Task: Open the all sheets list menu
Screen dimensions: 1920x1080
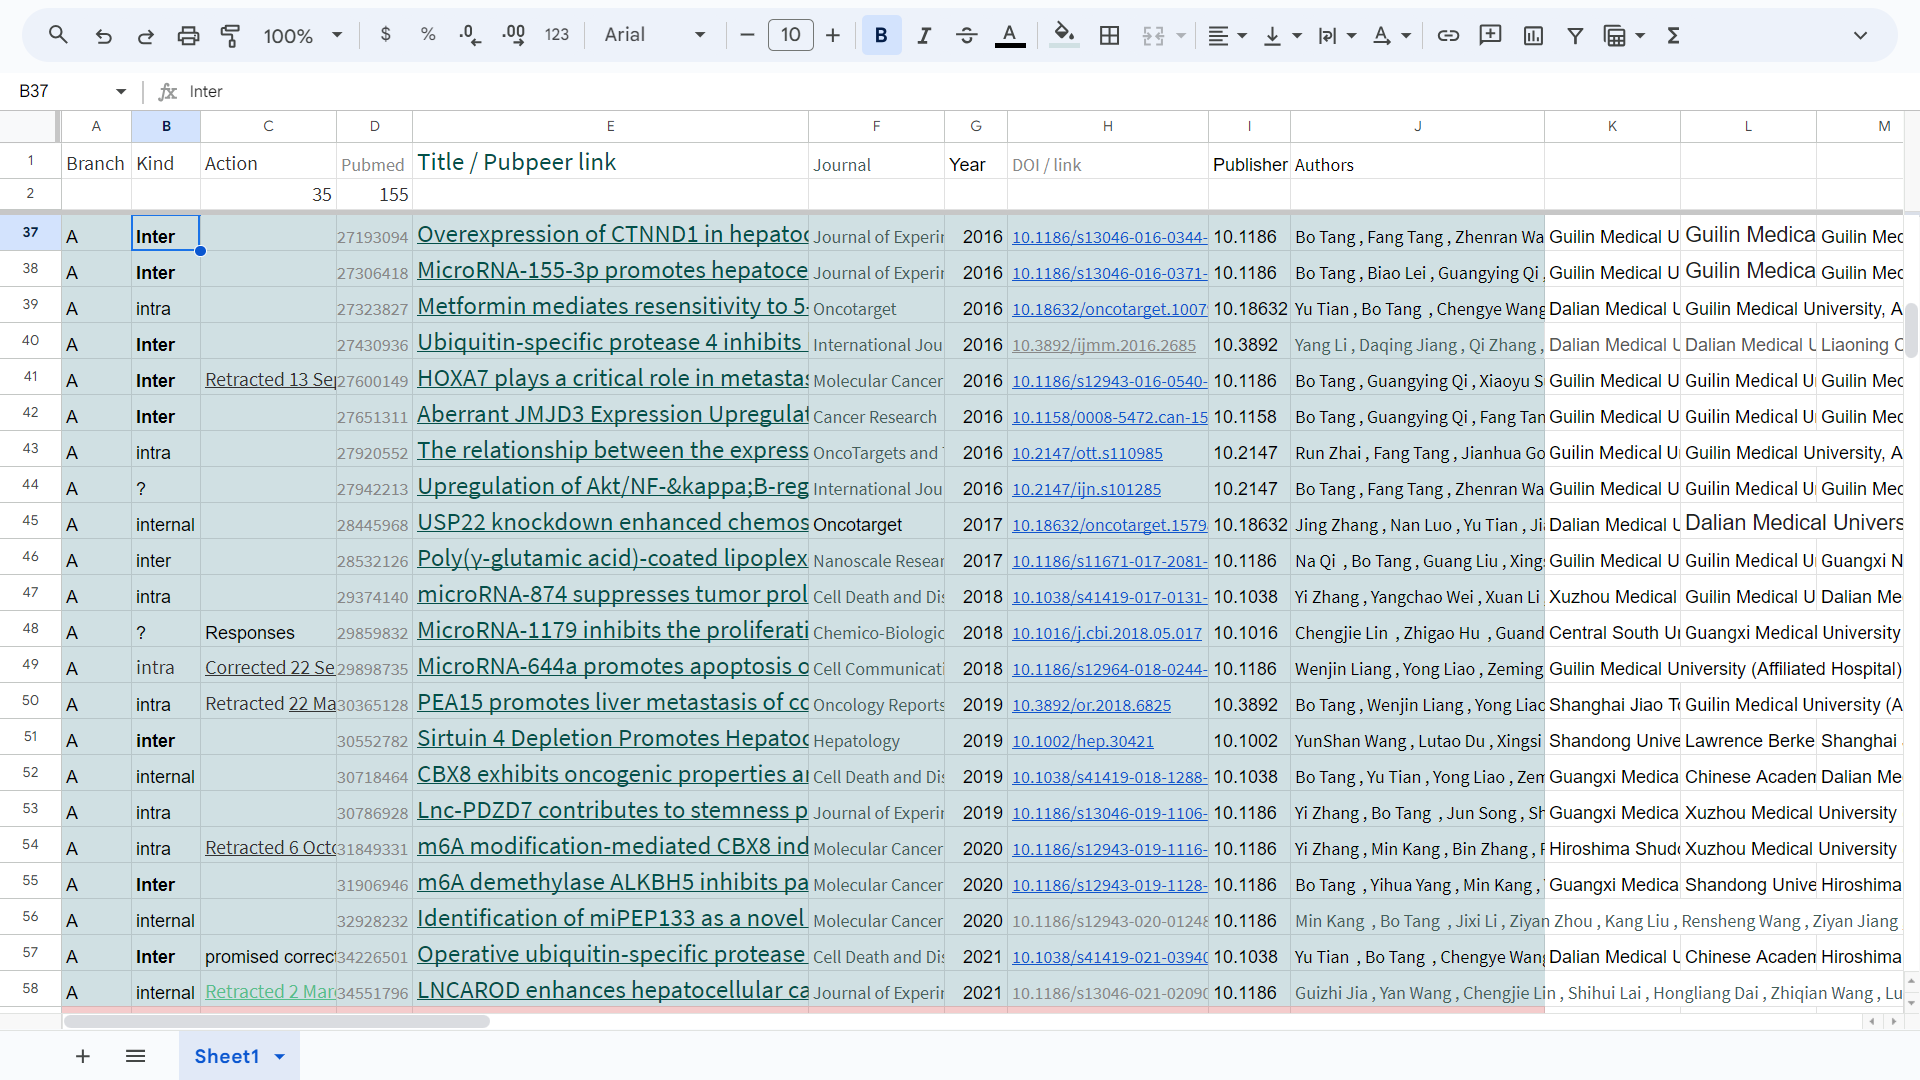Action: (x=136, y=1056)
